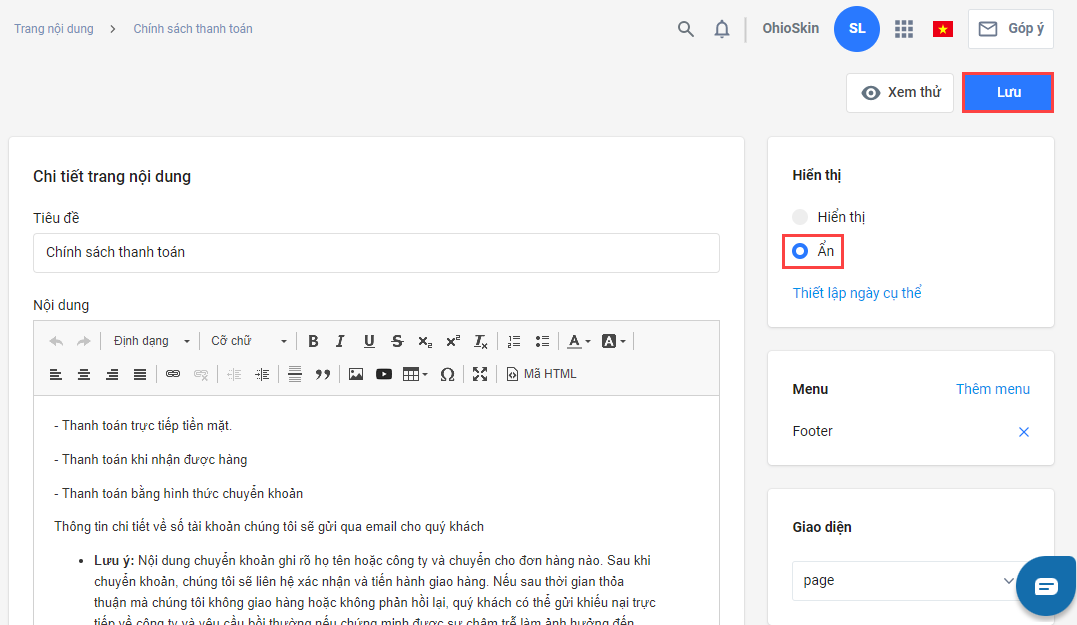Switch editor to fullscreen mode
This screenshot has height=625, width=1077.
point(480,374)
